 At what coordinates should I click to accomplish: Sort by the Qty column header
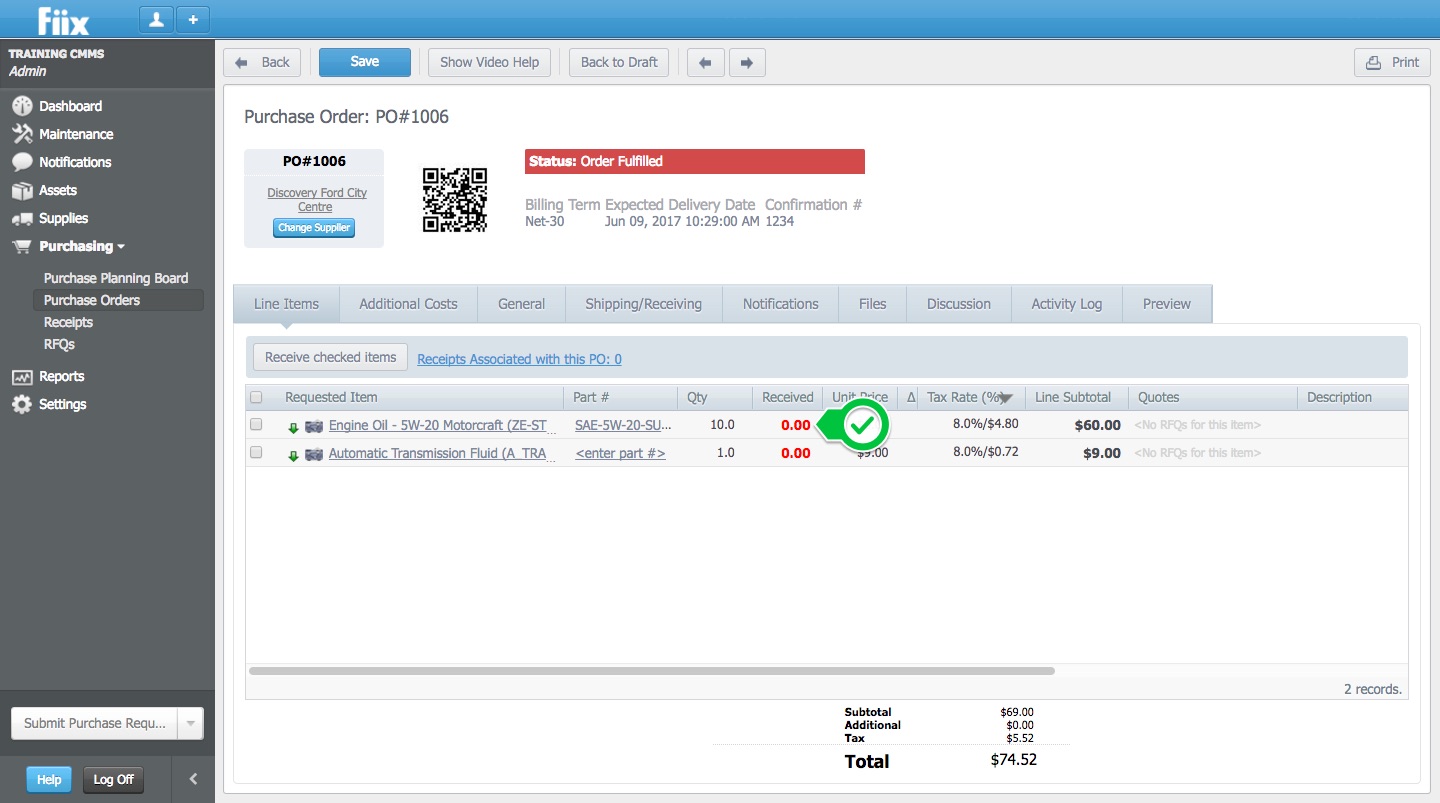pyautogui.click(x=714, y=397)
